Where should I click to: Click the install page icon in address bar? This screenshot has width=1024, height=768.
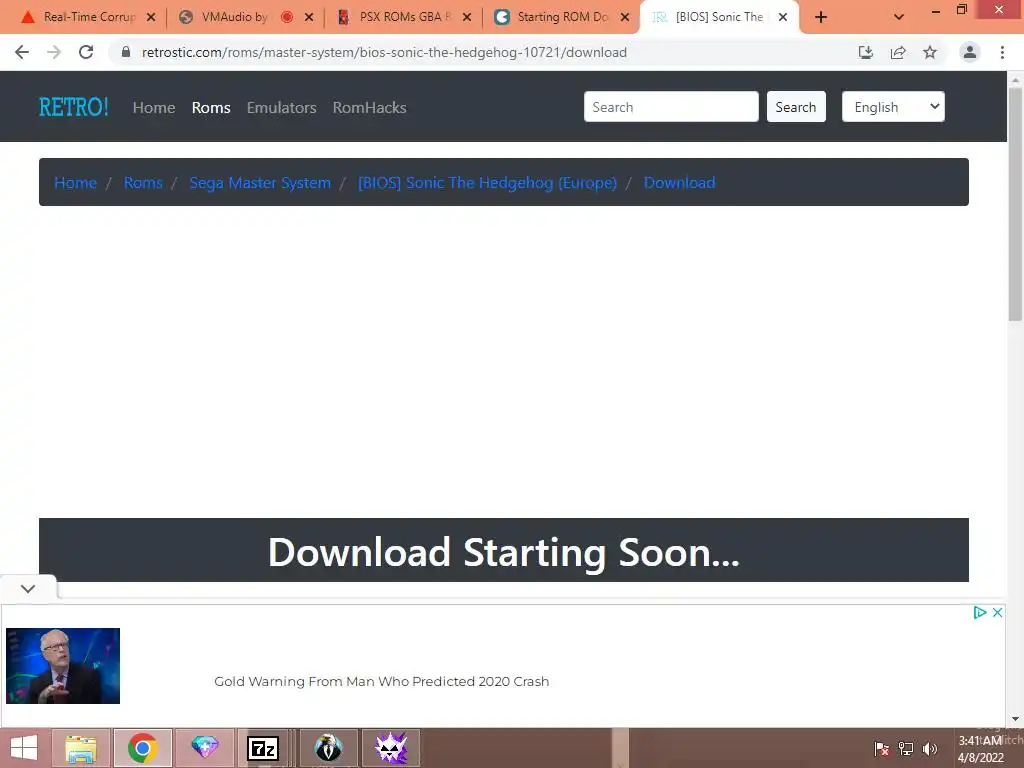(866, 52)
